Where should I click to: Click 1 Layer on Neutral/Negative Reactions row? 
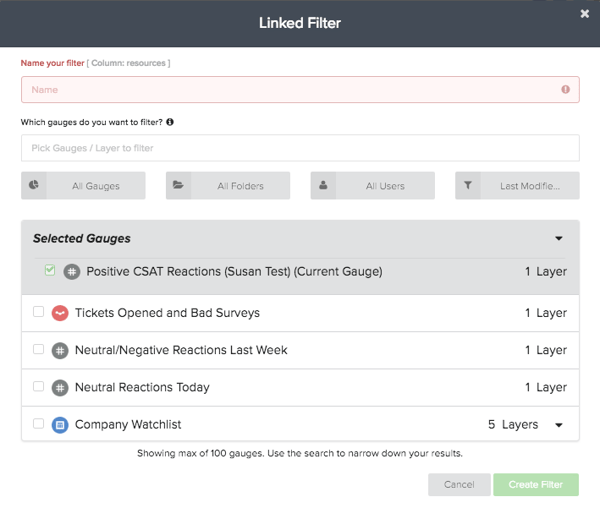click(546, 350)
